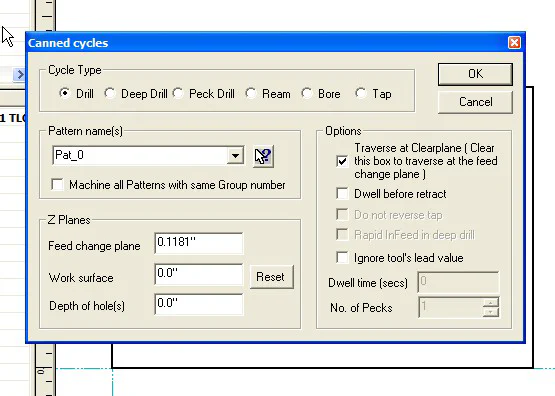Click the Depth of hole(s) field
Screen dimensions: 555x396
pyautogui.click(x=199, y=304)
